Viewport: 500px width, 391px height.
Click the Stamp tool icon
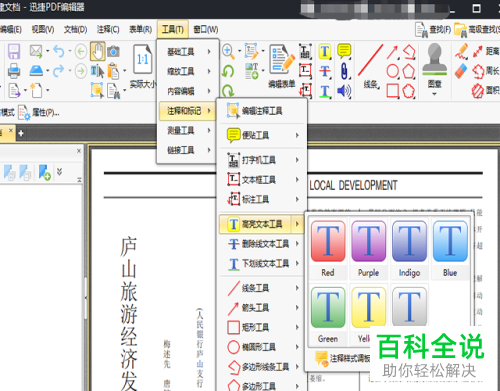(x=434, y=59)
